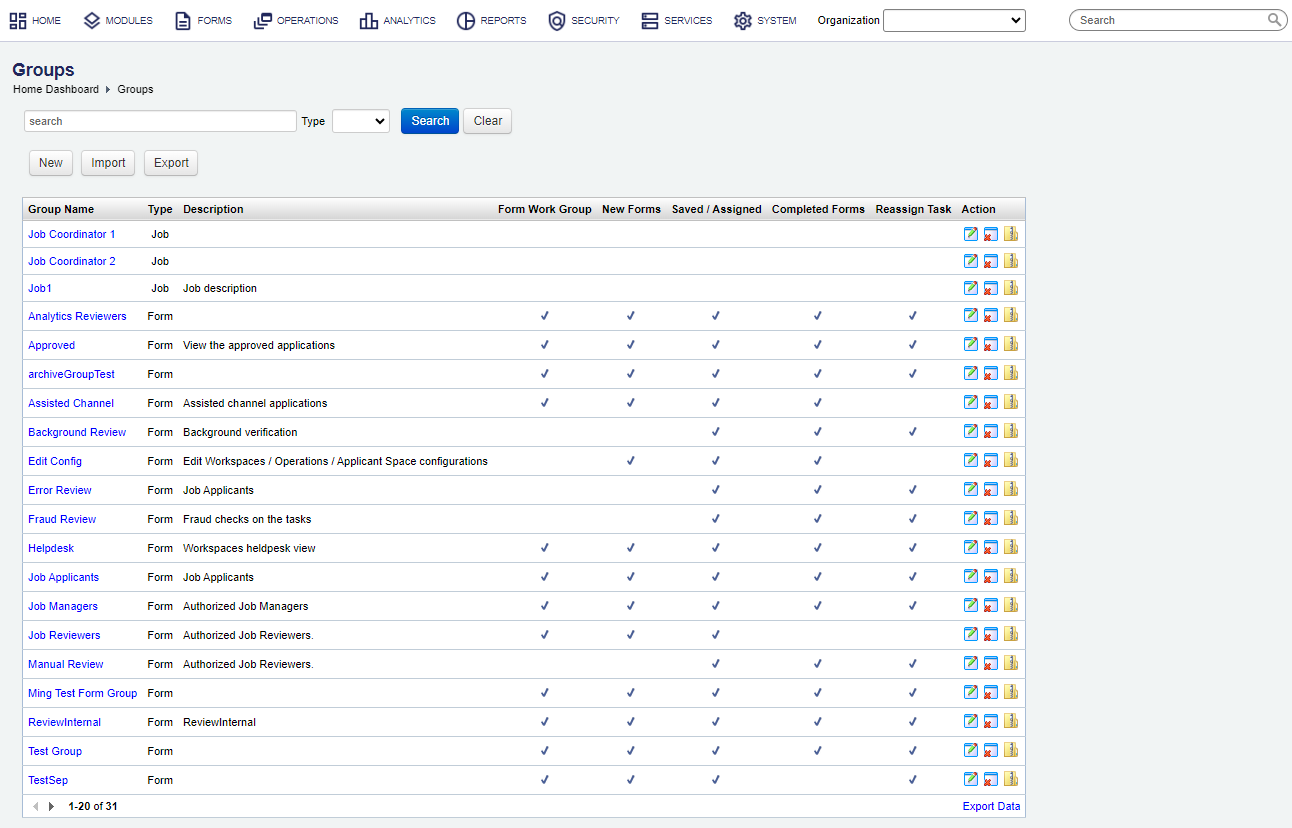Select the Analytics icon
The image size is (1292, 828).
(x=369, y=19)
